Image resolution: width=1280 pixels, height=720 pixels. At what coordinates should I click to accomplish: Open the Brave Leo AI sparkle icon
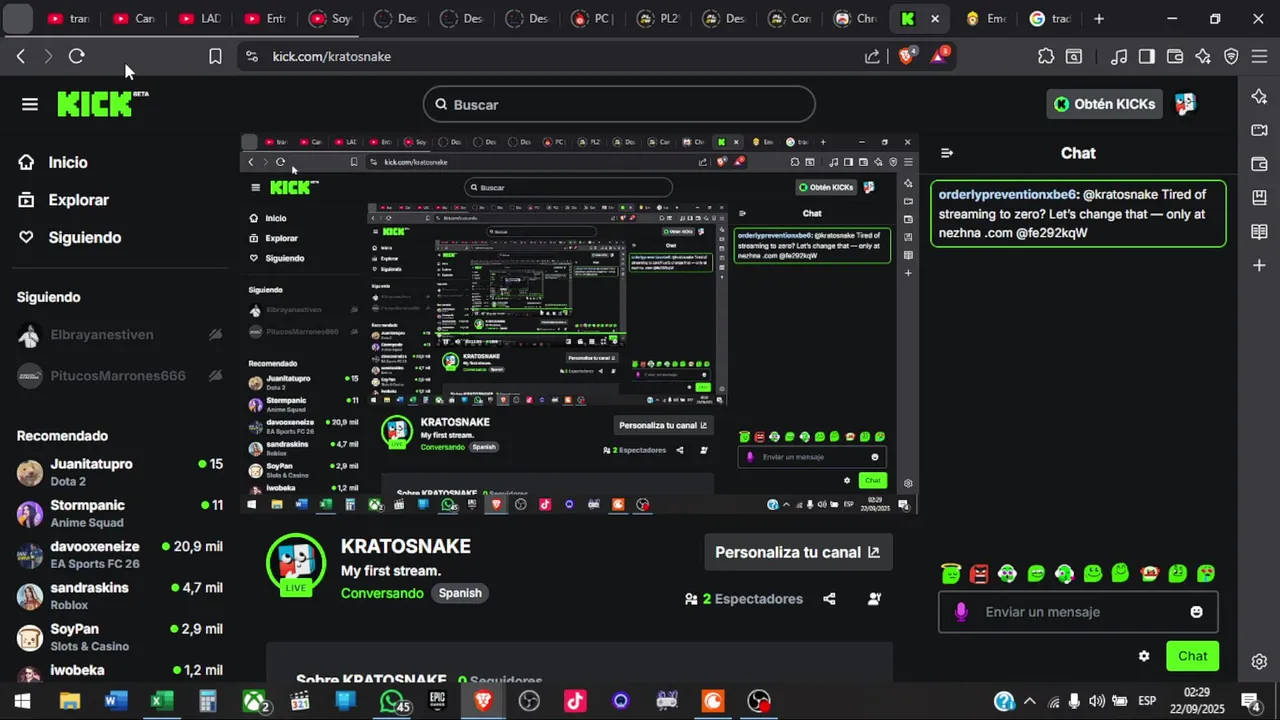point(1203,57)
